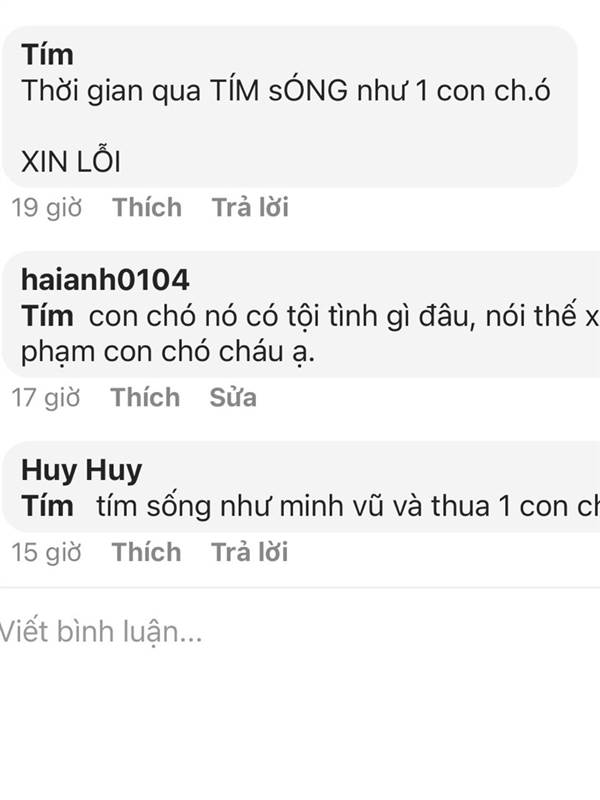Image resolution: width=600 pixels, height=800 pixels.
Task: Like Tím's comment posted 19 giờ ago
Action: pos(147,208)
